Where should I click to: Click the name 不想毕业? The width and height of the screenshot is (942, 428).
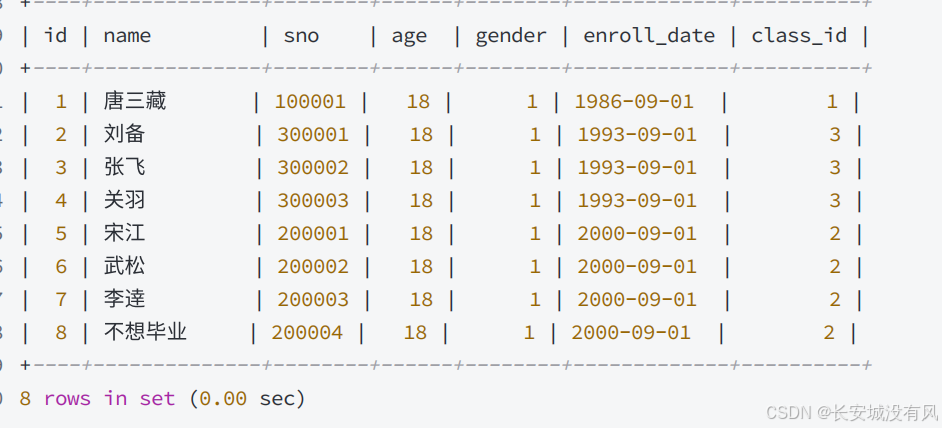[x=145, y=332]
